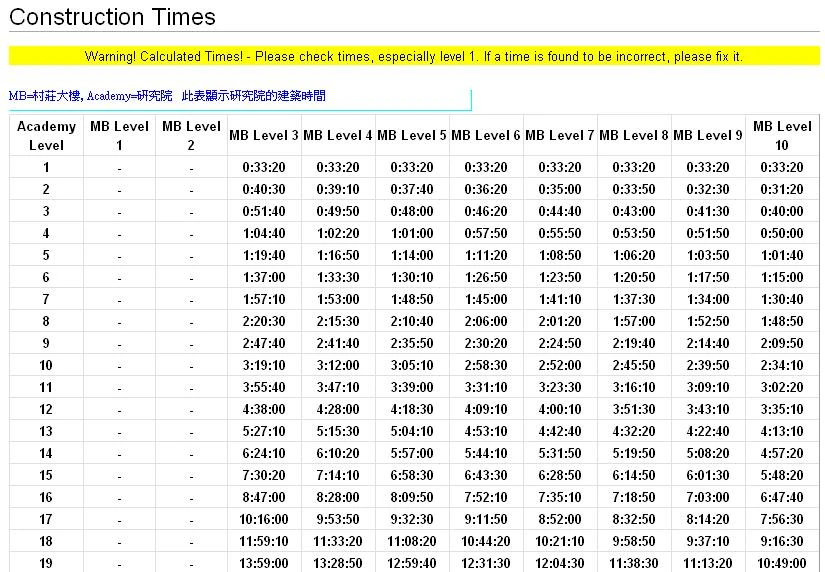Select the "MB Level 9" column header
The width and height of the screenshot is (825, 572).
point(708,135)
